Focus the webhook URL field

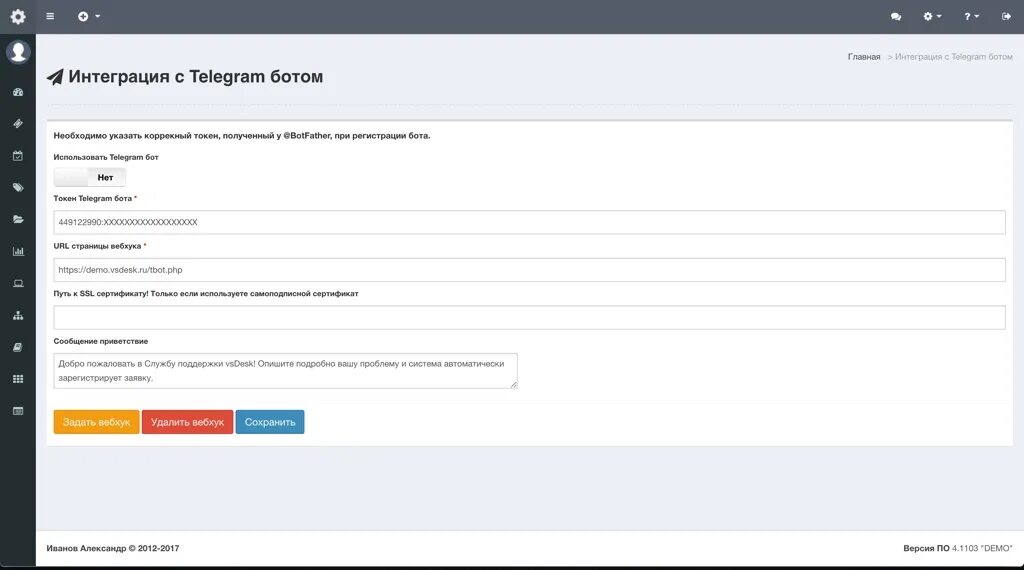tap(529, 270)
